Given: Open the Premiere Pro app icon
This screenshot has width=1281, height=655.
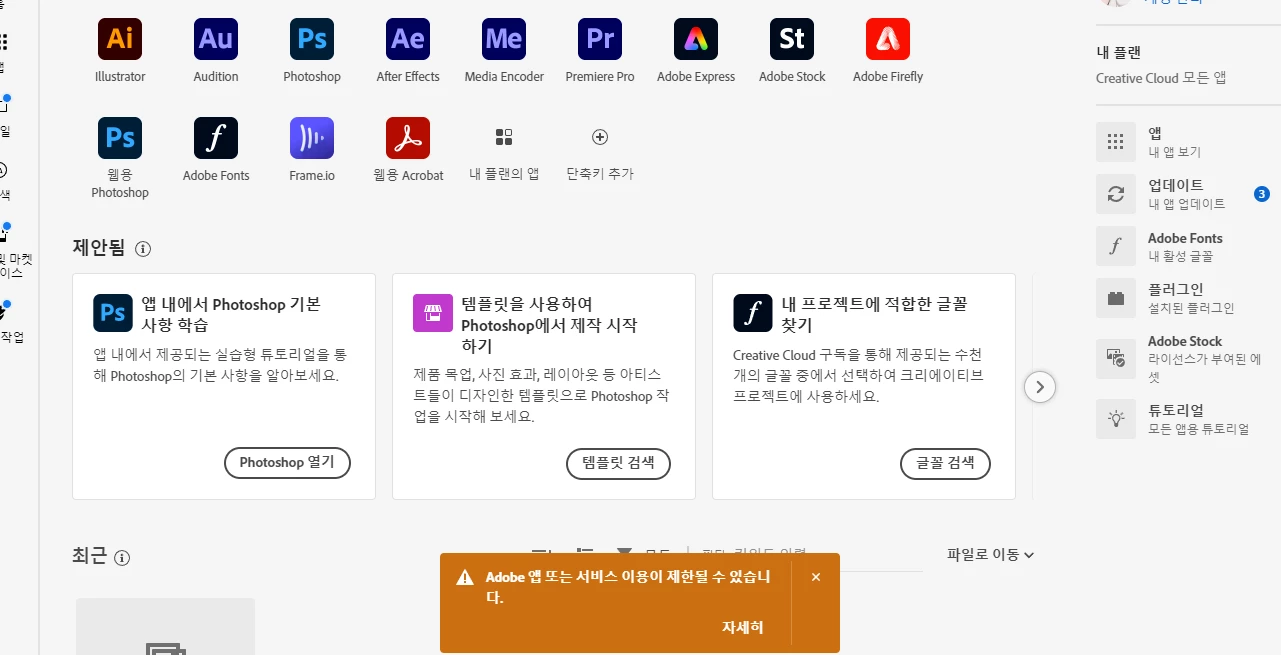Looking at the screenshot, I should click(x=600, y=39).
